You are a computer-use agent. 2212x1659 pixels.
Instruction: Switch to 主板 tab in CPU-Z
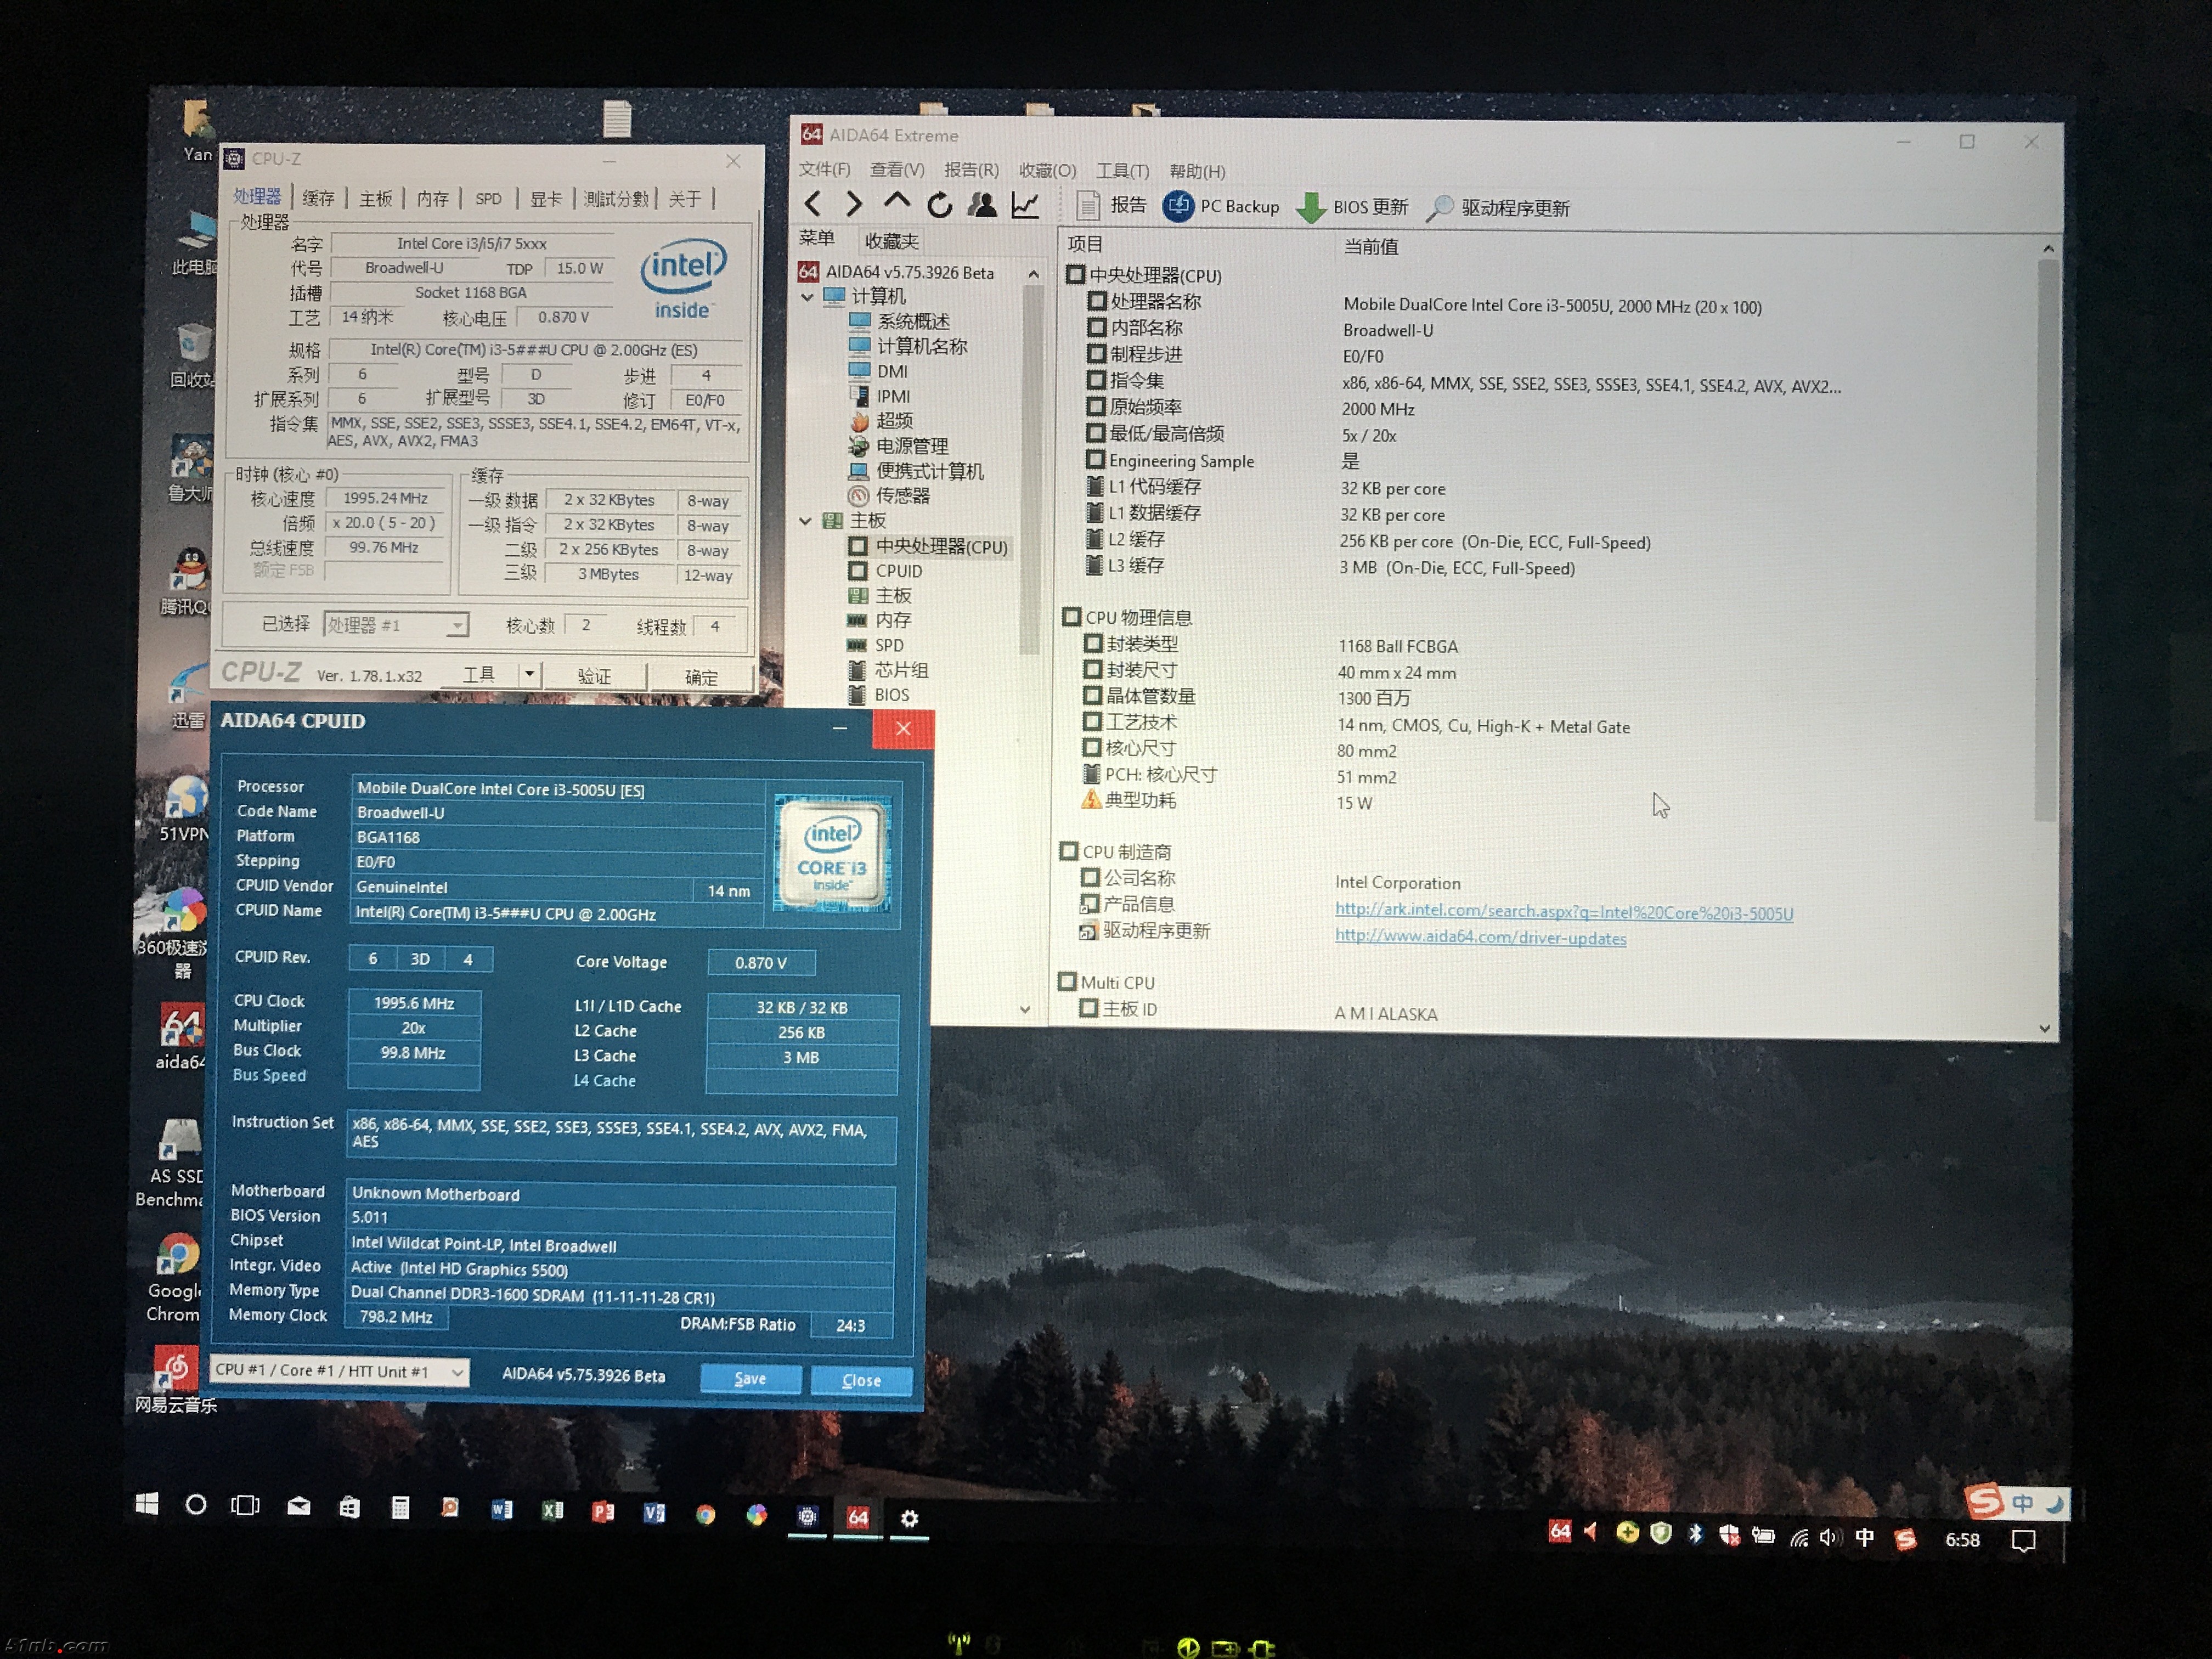pyautogui.click(x=376, y=198)
